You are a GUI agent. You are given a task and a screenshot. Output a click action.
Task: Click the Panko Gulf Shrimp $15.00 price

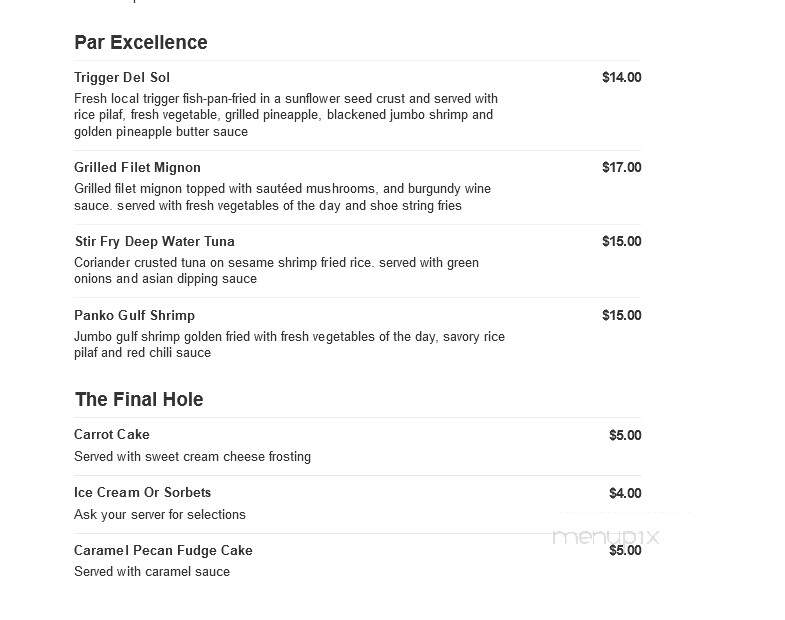click(621, 315)
